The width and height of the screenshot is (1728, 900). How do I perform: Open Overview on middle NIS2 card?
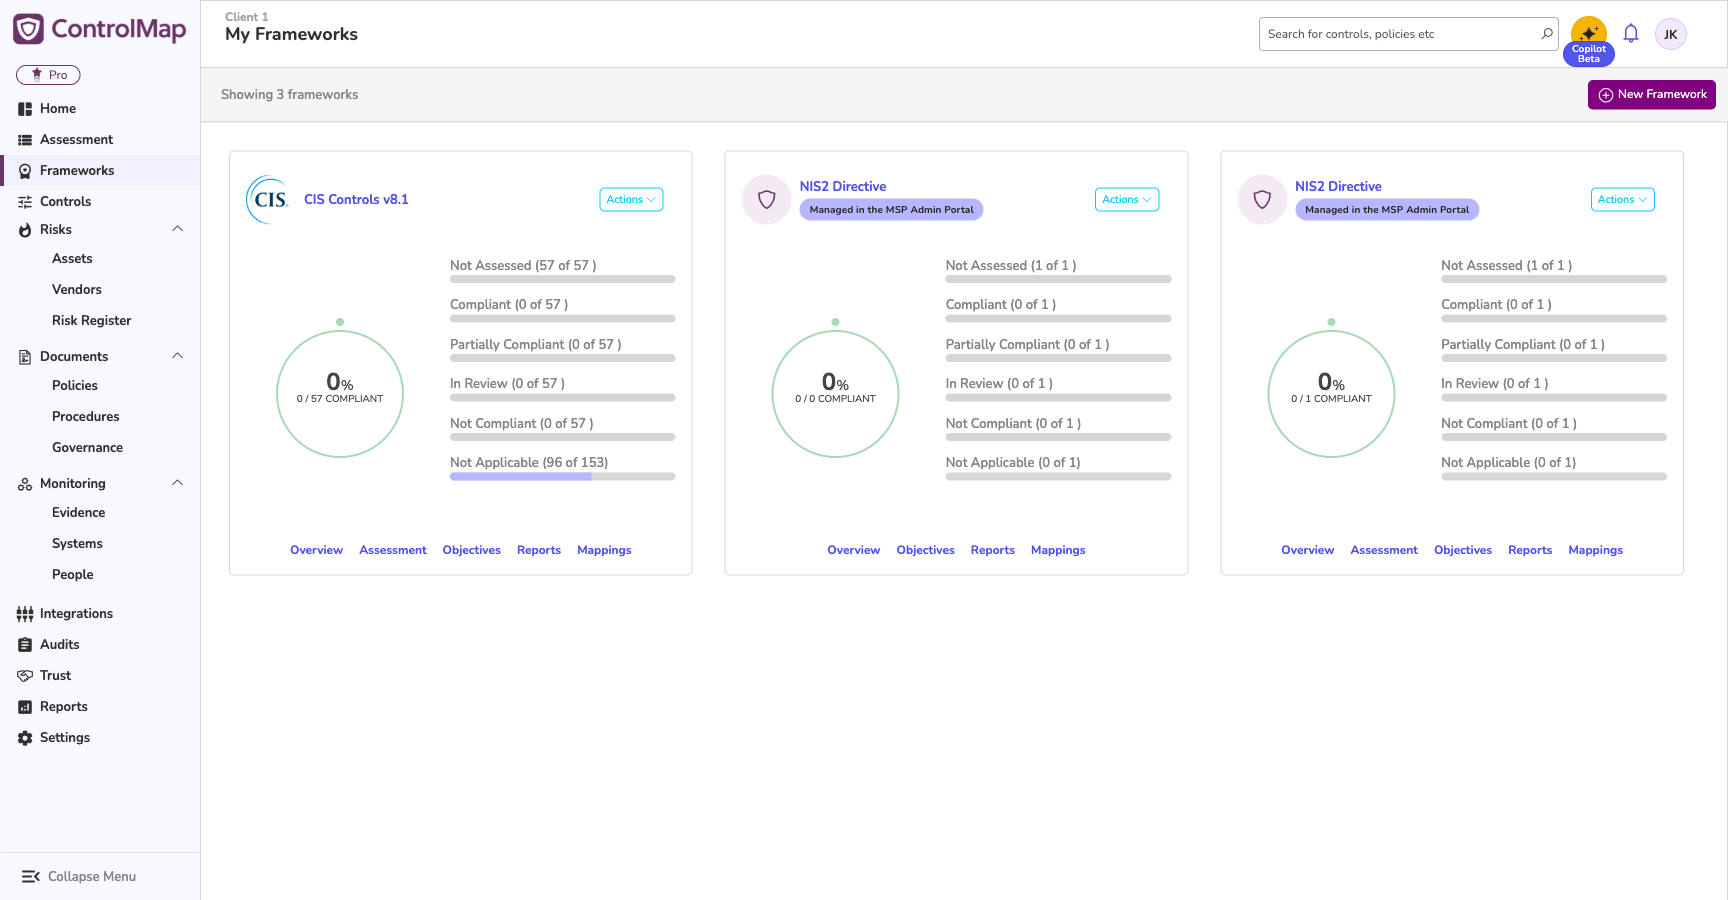(854, 551)
